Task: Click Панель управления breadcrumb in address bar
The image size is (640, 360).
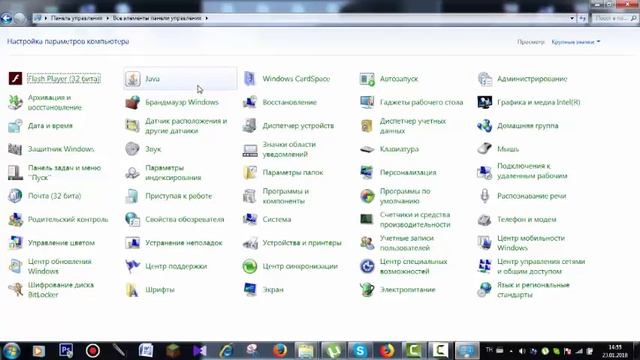Action: 76,18
